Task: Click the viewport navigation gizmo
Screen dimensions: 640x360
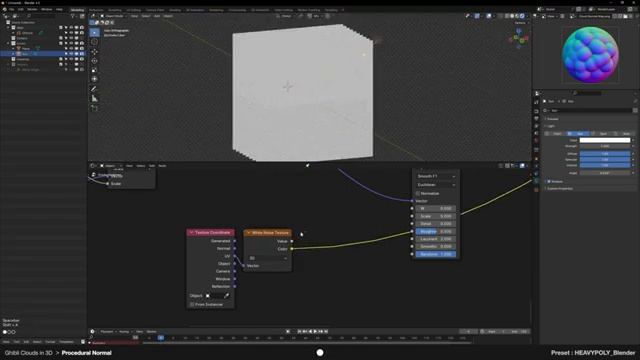Action: [519, 39]
